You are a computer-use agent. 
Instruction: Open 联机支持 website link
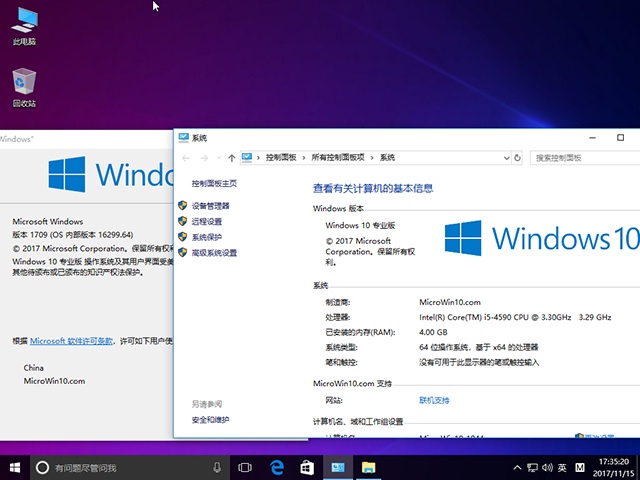click(x=434, y=400)
